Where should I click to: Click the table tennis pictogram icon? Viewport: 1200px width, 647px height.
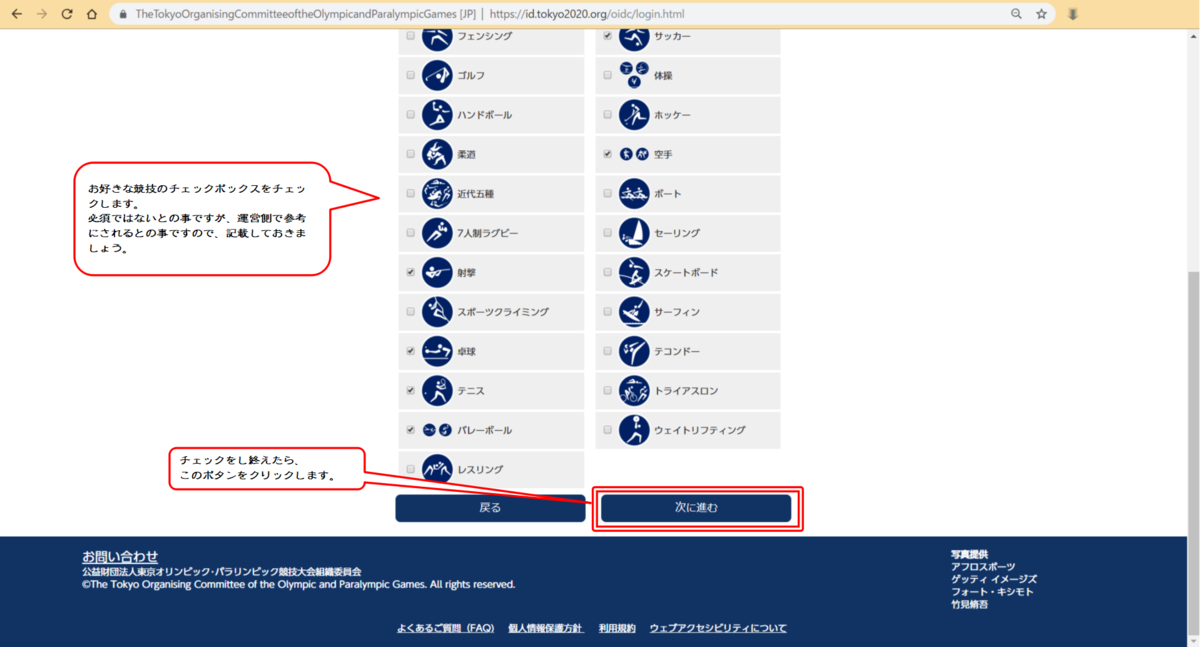(x=437, y=351)
